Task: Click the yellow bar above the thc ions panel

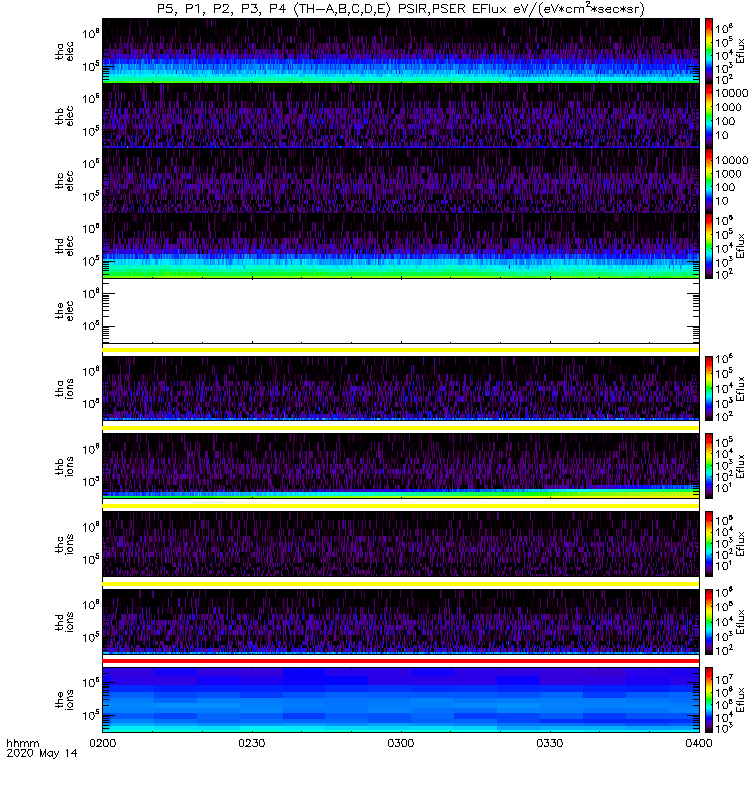Action: [401, 506]
